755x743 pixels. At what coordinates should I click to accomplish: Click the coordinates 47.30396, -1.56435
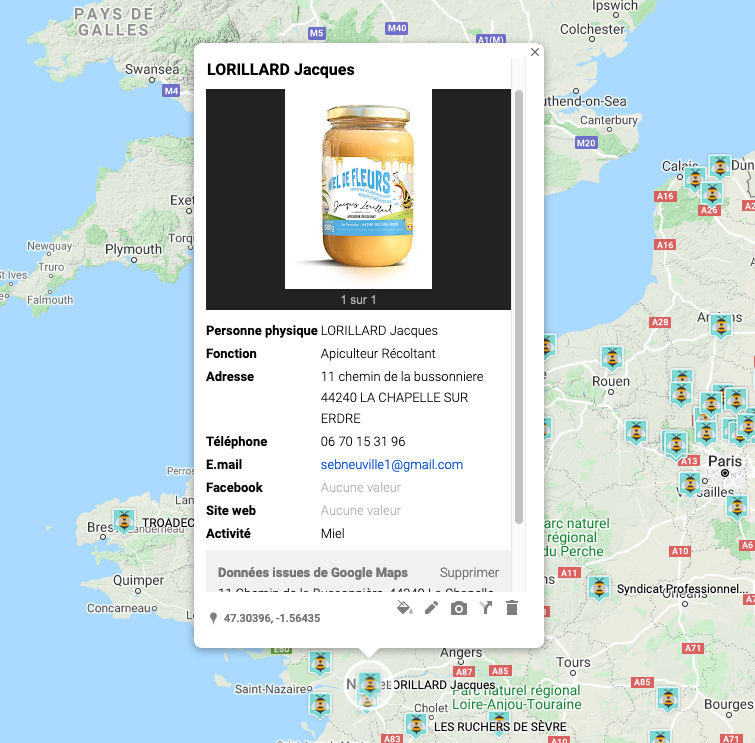click(272, 618)
